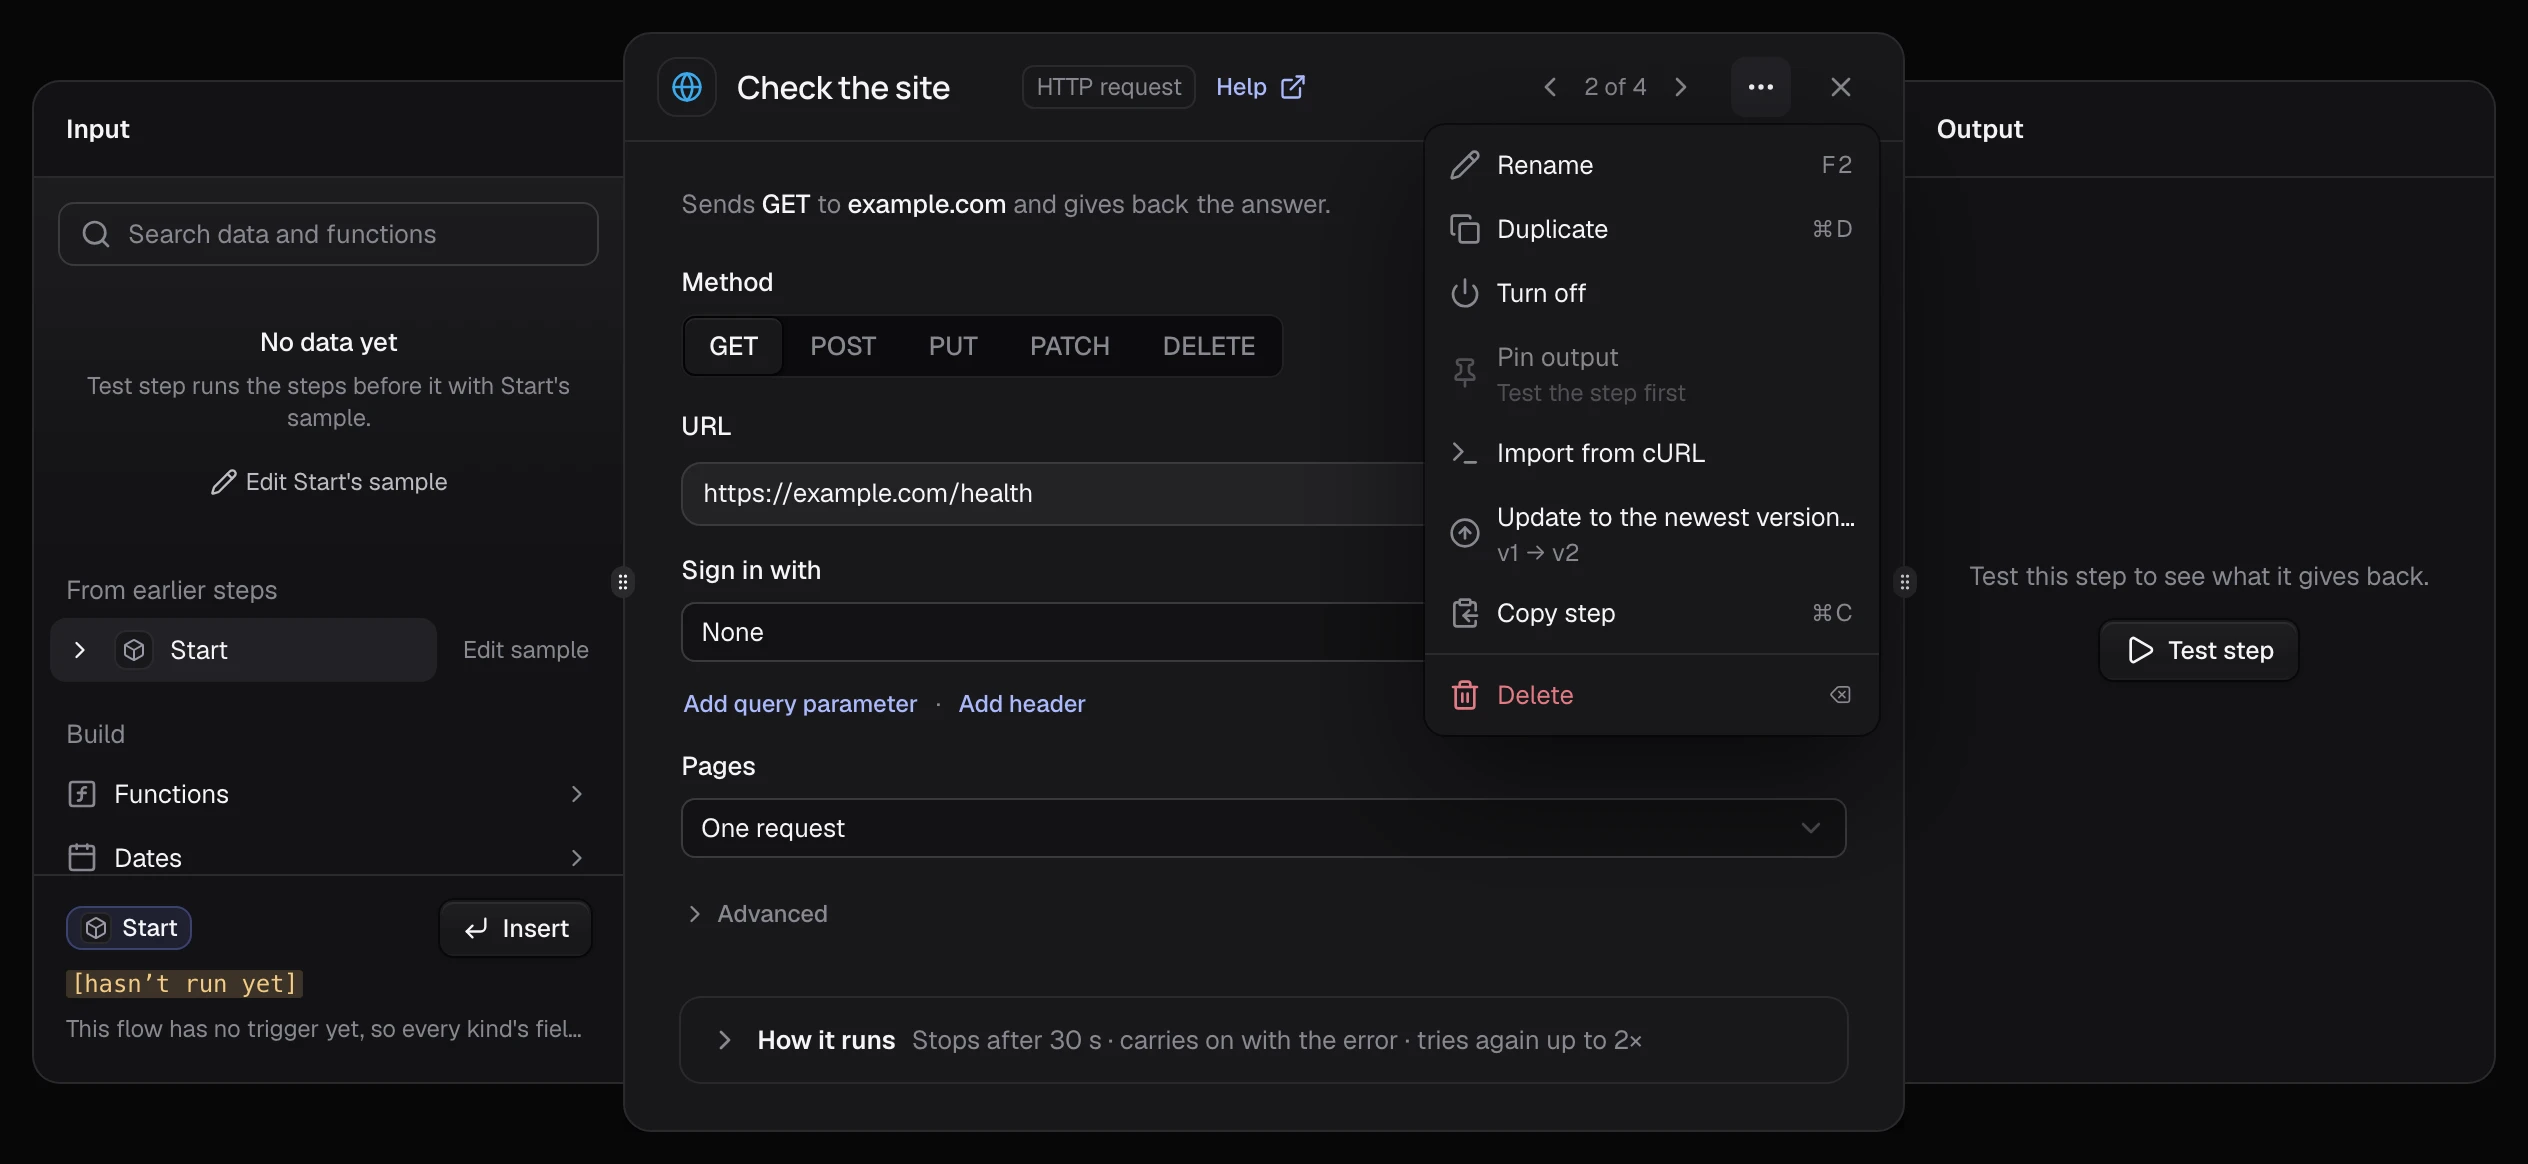The width and height of the screenshot is (2528, 1164).
Task: Open the three-dots more options button
Action: coord(1760,87)
